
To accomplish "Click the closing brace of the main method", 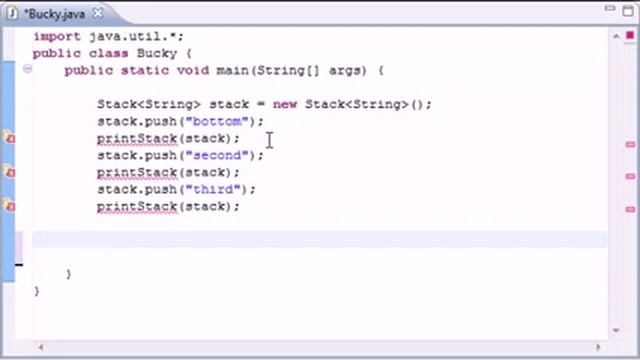I will pos(69,274).
